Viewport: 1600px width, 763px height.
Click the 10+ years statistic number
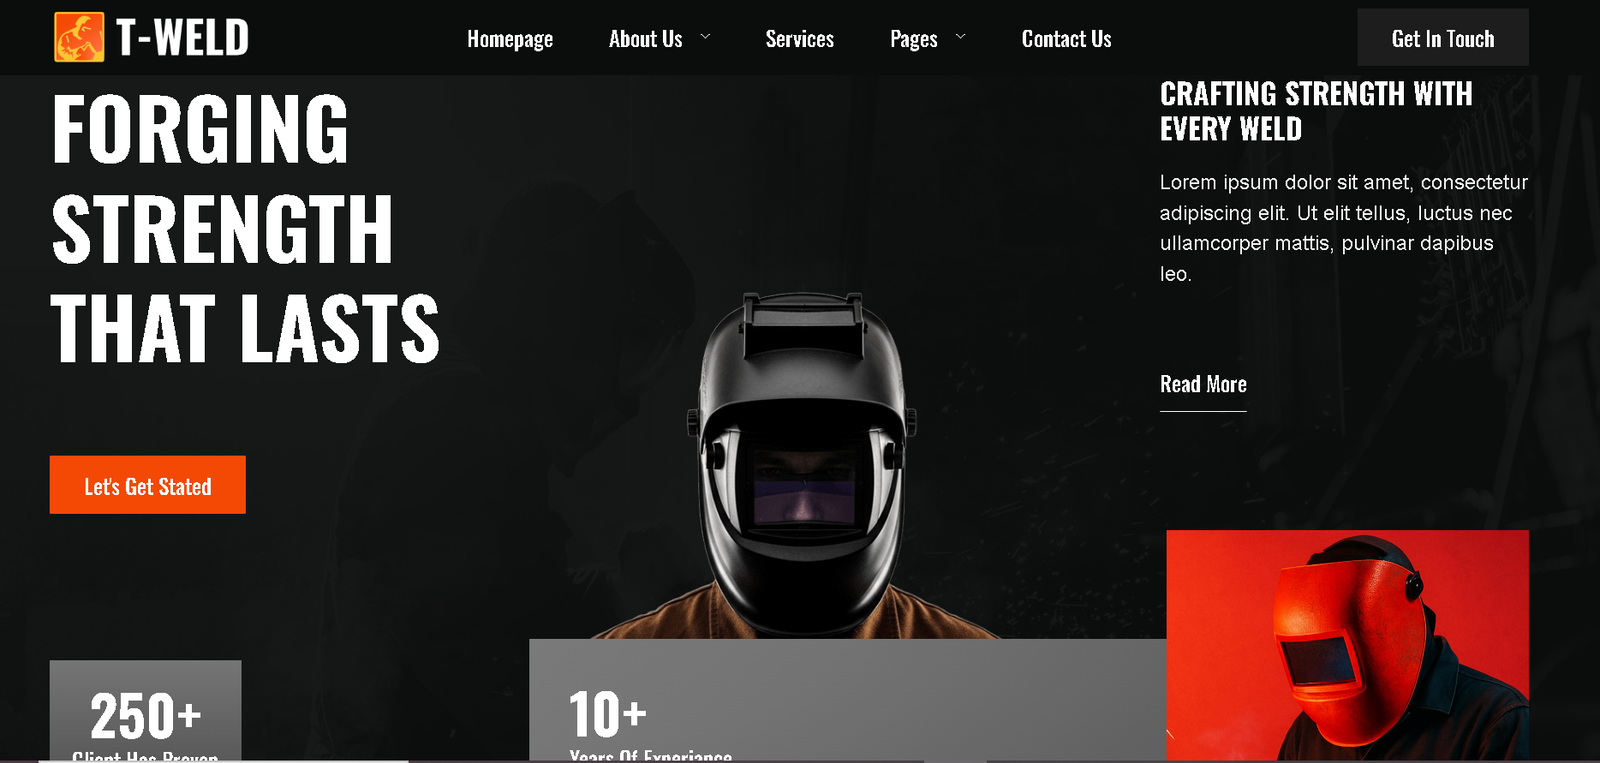(x=607, y=714)
